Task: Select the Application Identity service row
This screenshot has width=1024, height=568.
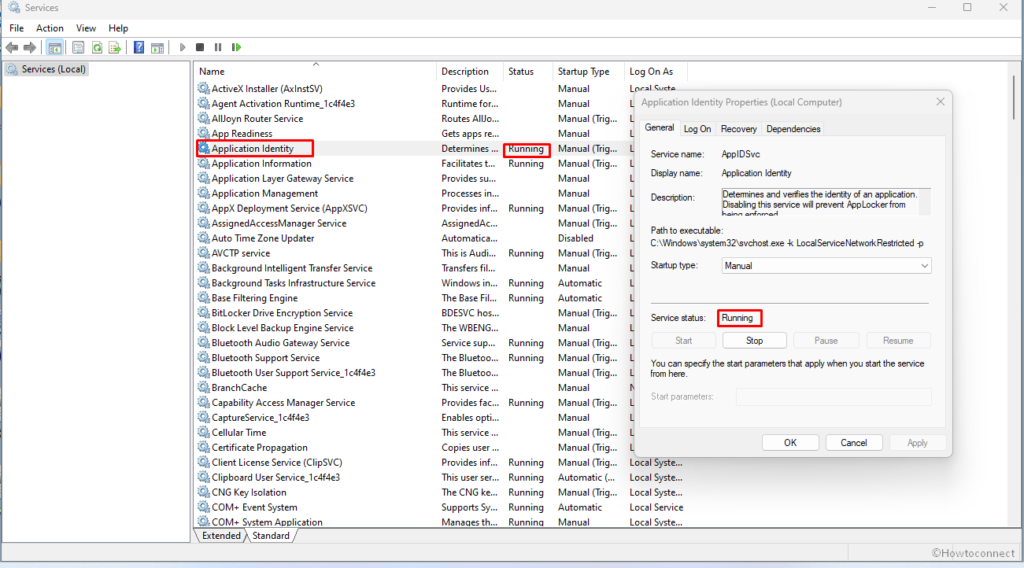Action: [413, 148]
